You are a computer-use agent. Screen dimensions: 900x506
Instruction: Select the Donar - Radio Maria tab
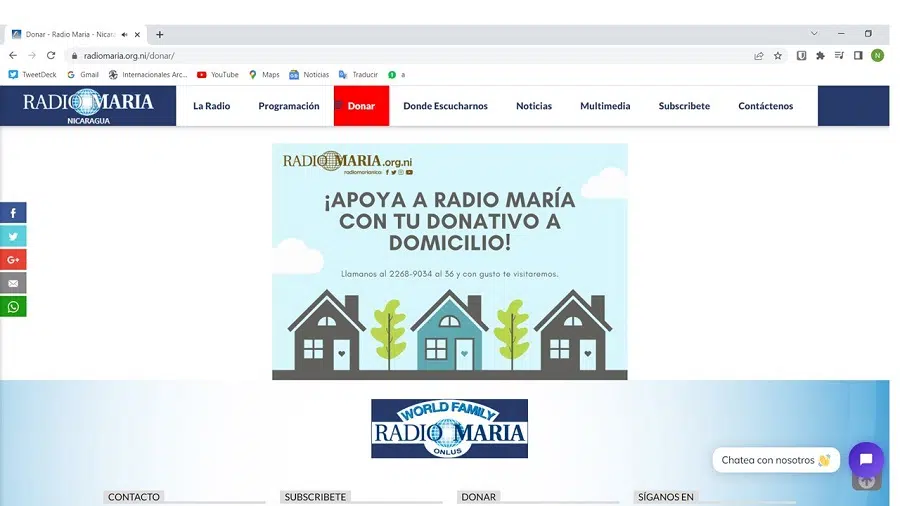point(75,34)
